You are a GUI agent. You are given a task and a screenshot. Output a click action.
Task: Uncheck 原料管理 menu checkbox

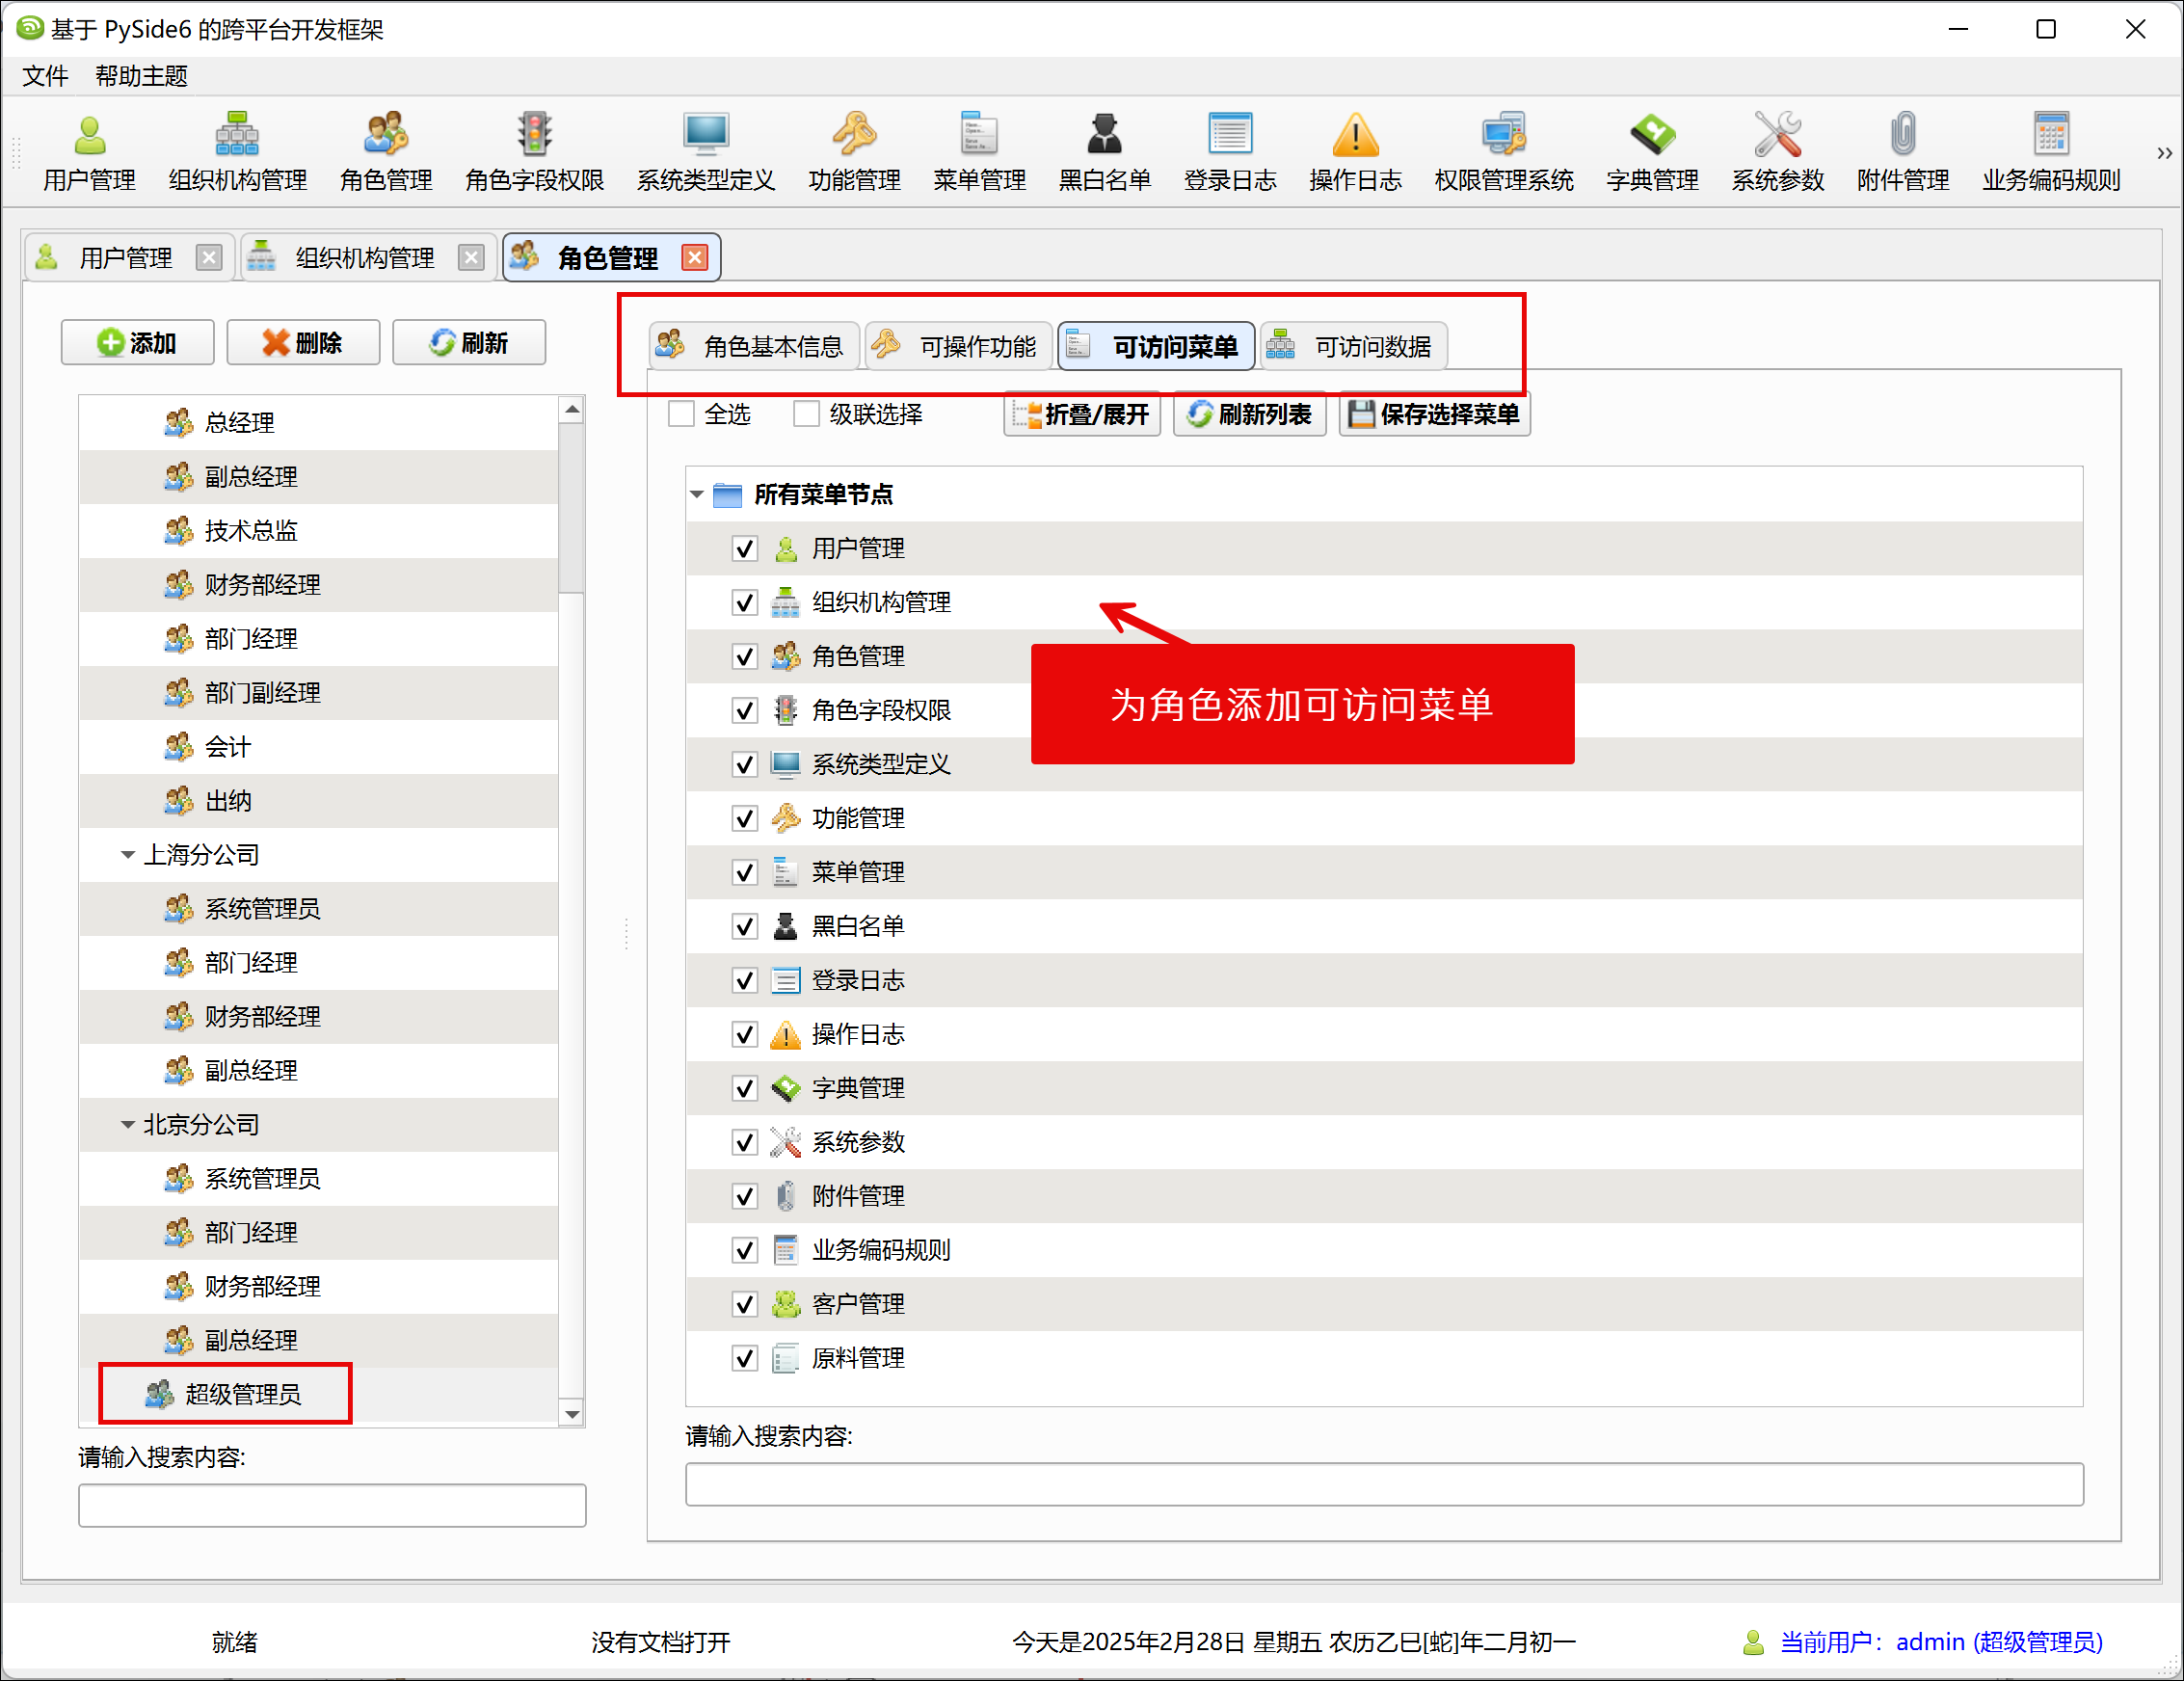pyautogui.click(x=745, y=1359)
